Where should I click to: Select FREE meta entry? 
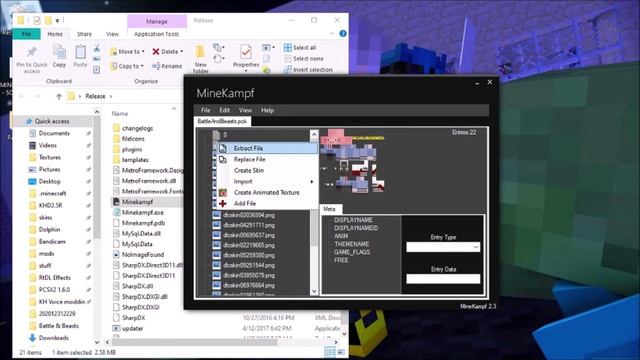click(x=341, y=260)
